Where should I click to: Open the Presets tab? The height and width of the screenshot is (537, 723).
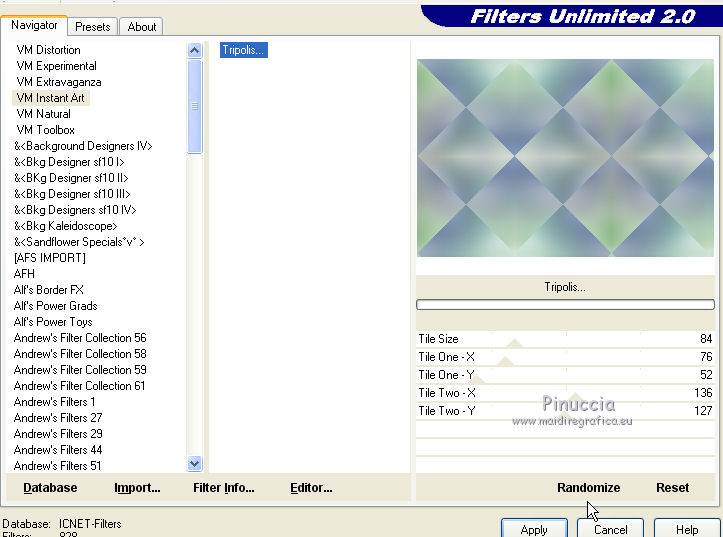[x=93, y=27]
